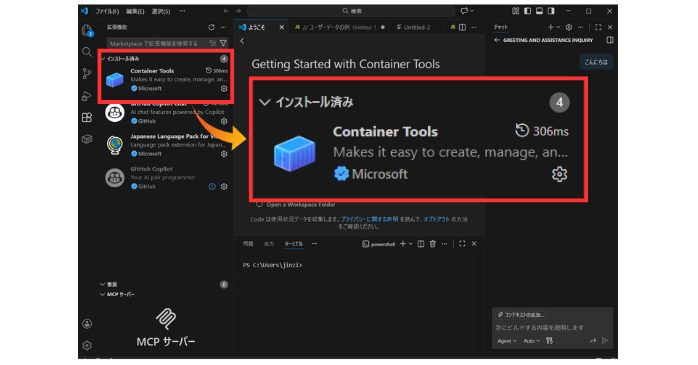Customize layout from the title bar
Viewport: 698px width, 365px height.
(515, 11)
